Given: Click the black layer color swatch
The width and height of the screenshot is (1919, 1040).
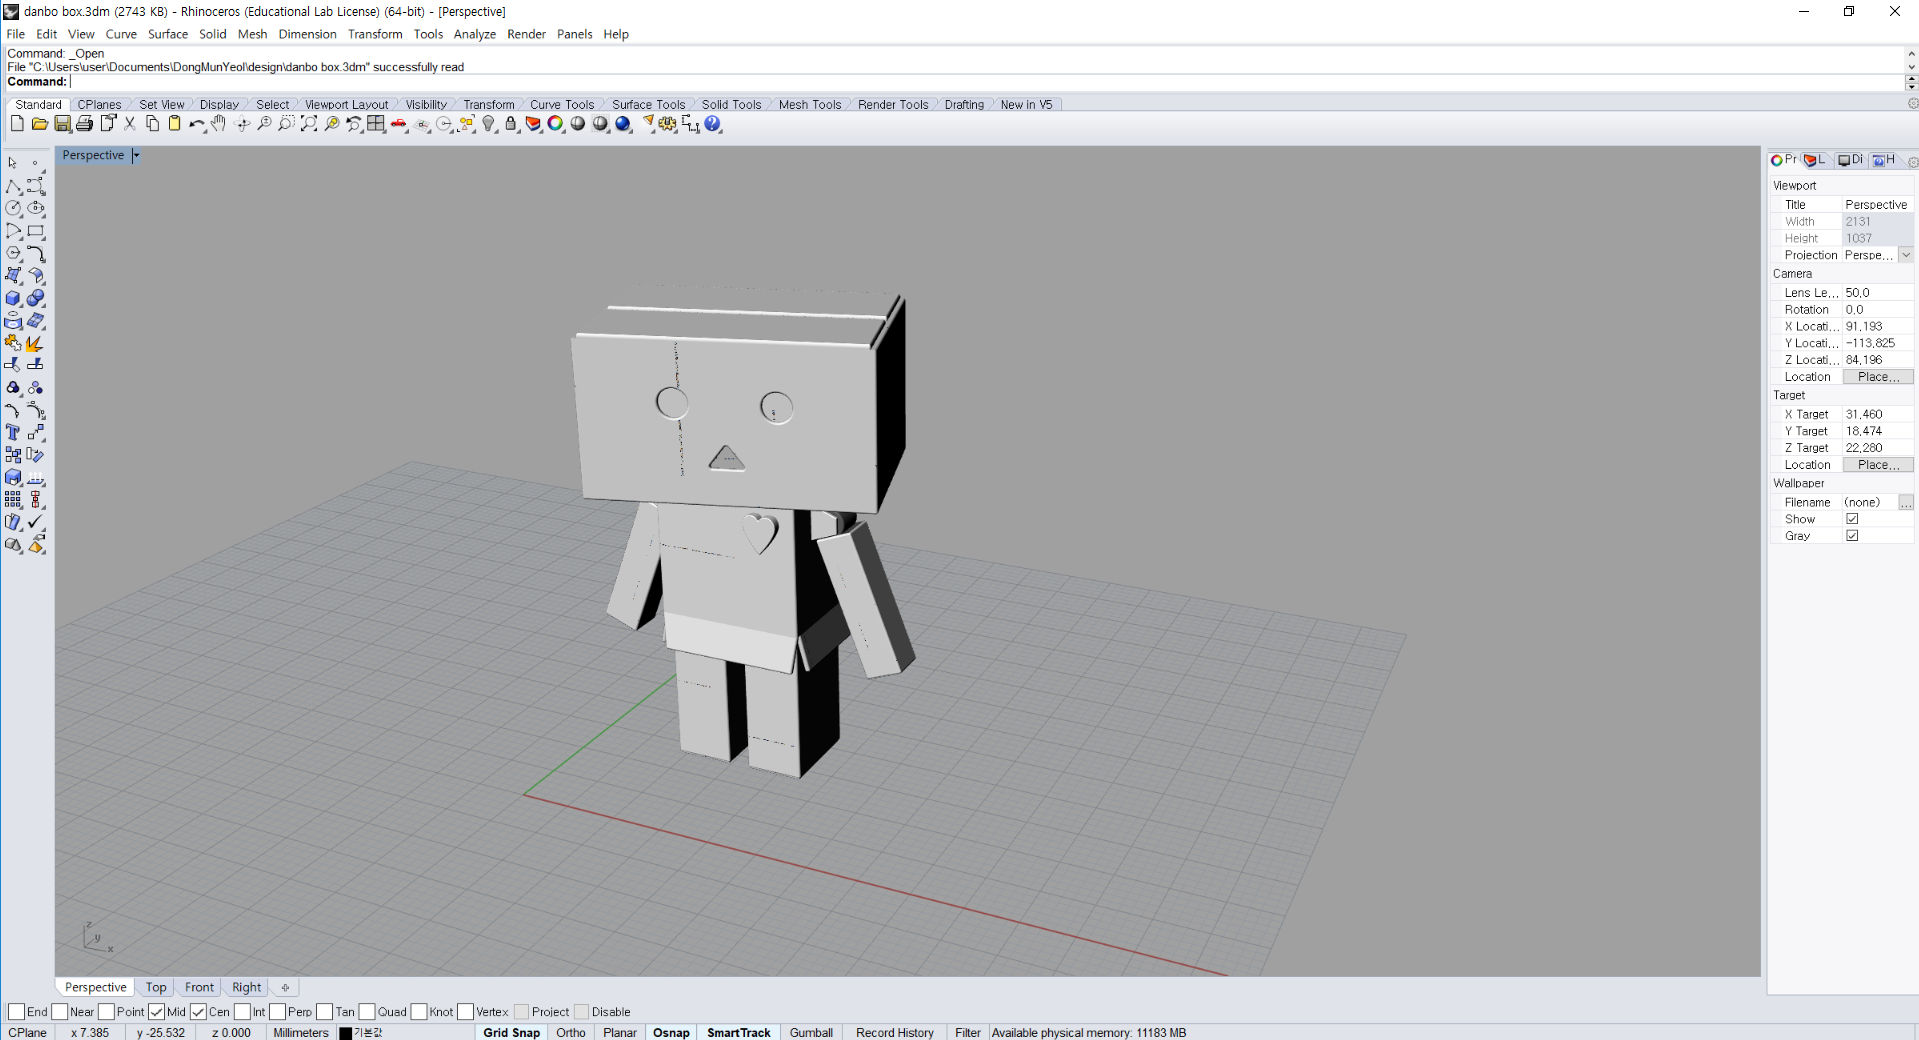Looking at the screenshot, I should [346, 1033].
